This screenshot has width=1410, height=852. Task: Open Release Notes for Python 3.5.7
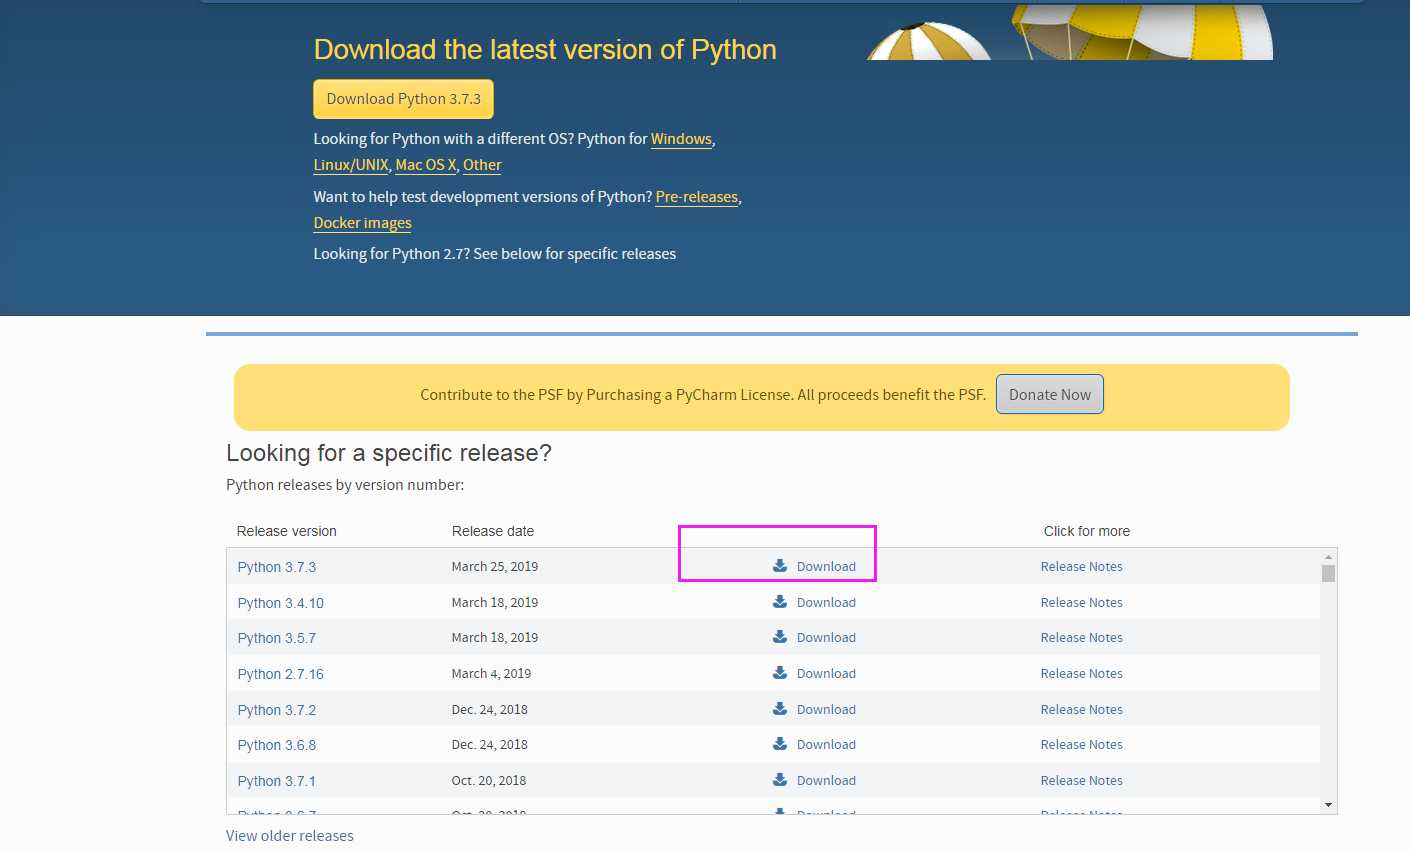pyautogui.click(x=1081, y=637)
